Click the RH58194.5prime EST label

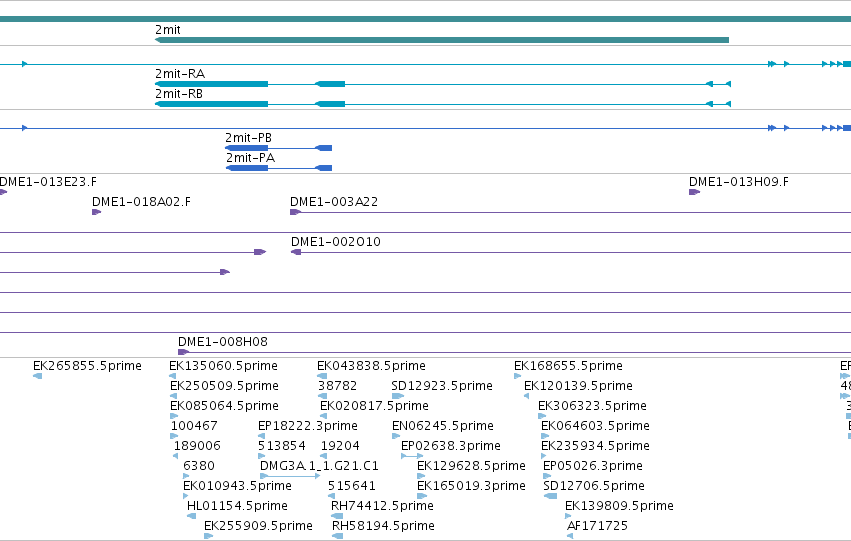(384, 526)
